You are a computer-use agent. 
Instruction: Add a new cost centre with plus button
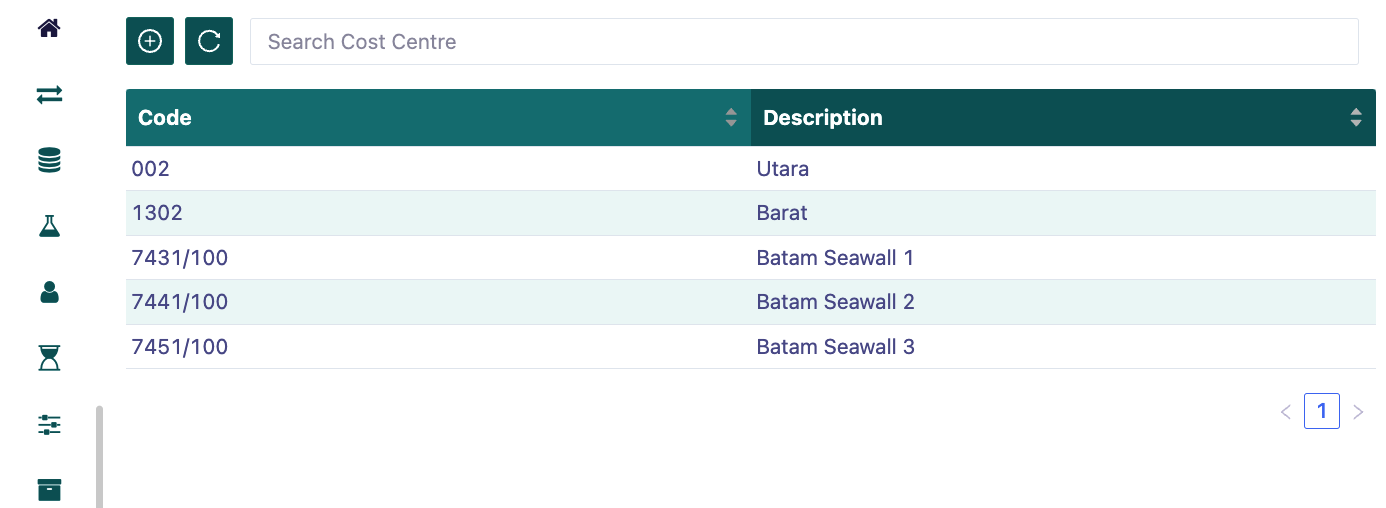point(150,41)
